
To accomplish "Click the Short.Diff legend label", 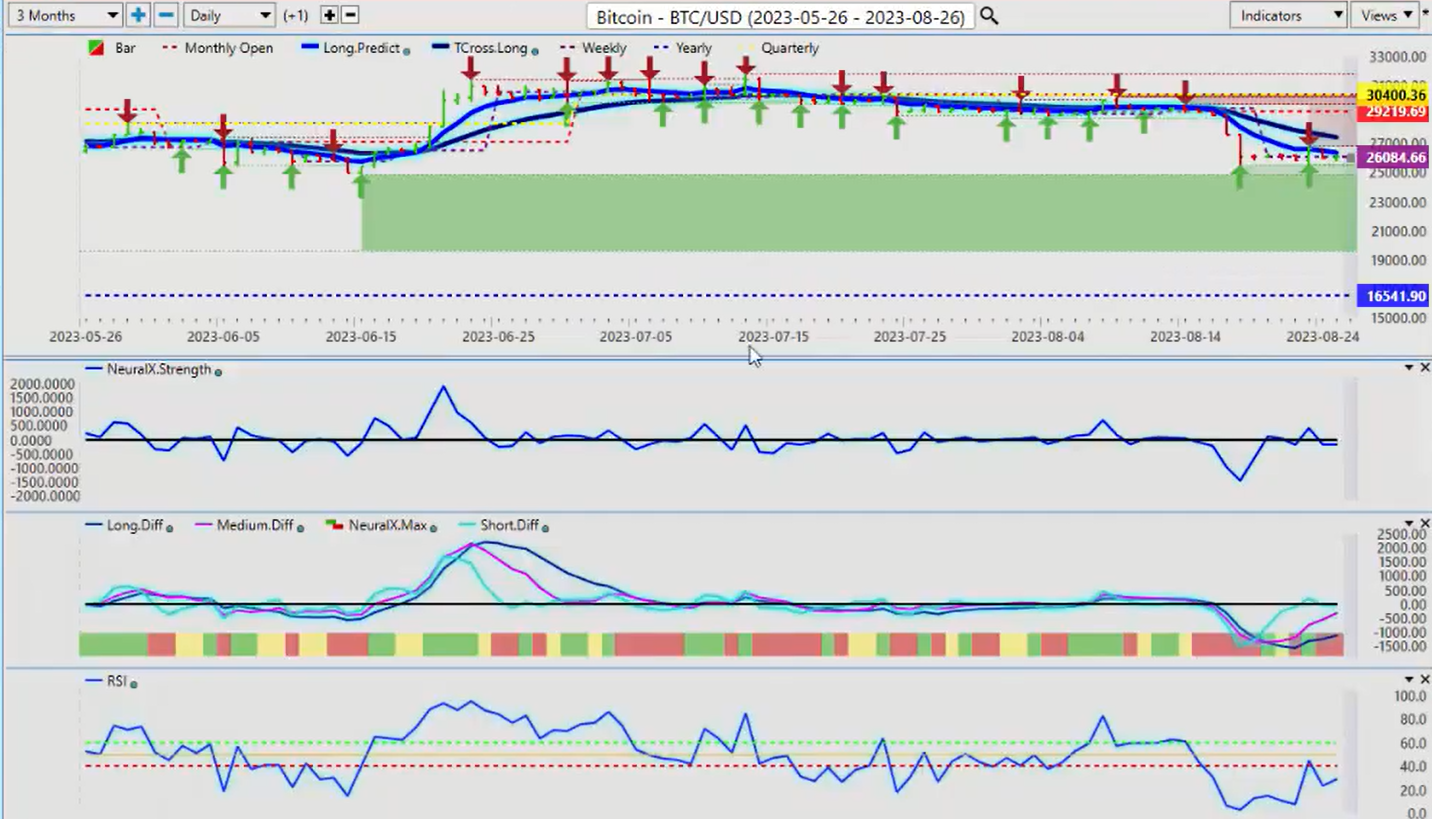I will pyautogui.click(x=509, y=525).
